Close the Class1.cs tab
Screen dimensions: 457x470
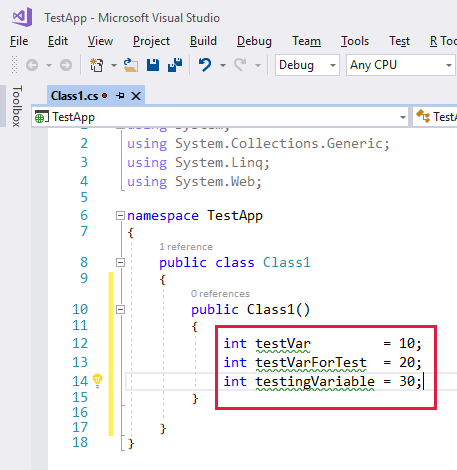136,96
